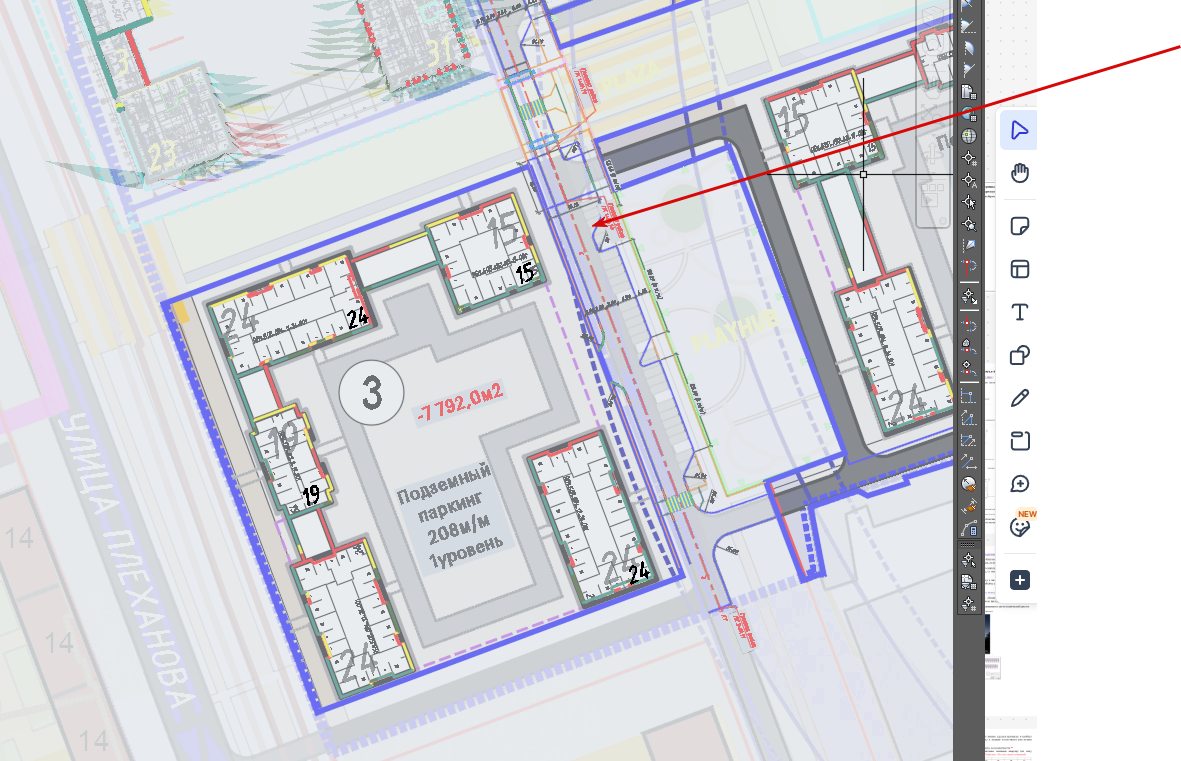Viewport: 1181px width, 761px height.
Task: Add a comment with Comment tool
Action: pyautogui.click(x=1019, y=484)
